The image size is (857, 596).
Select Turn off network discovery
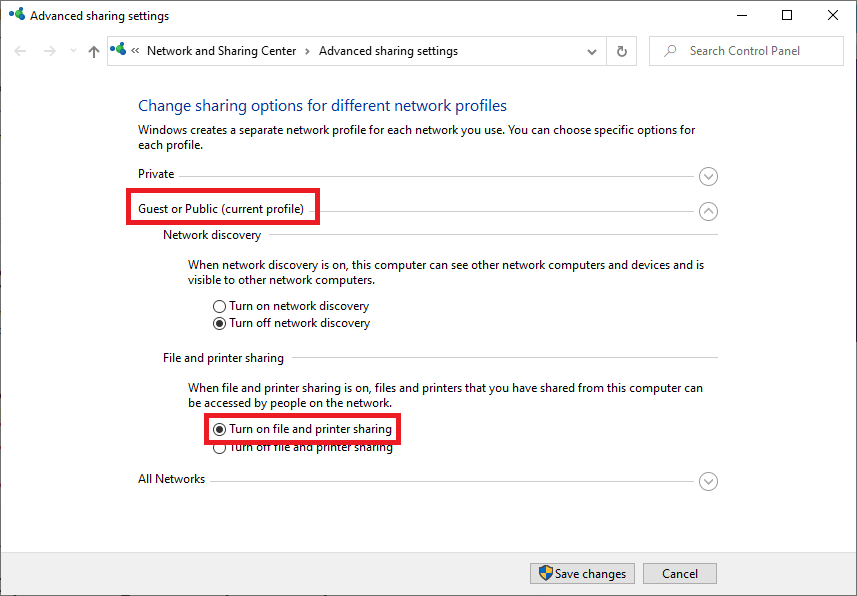coord(291,323)
